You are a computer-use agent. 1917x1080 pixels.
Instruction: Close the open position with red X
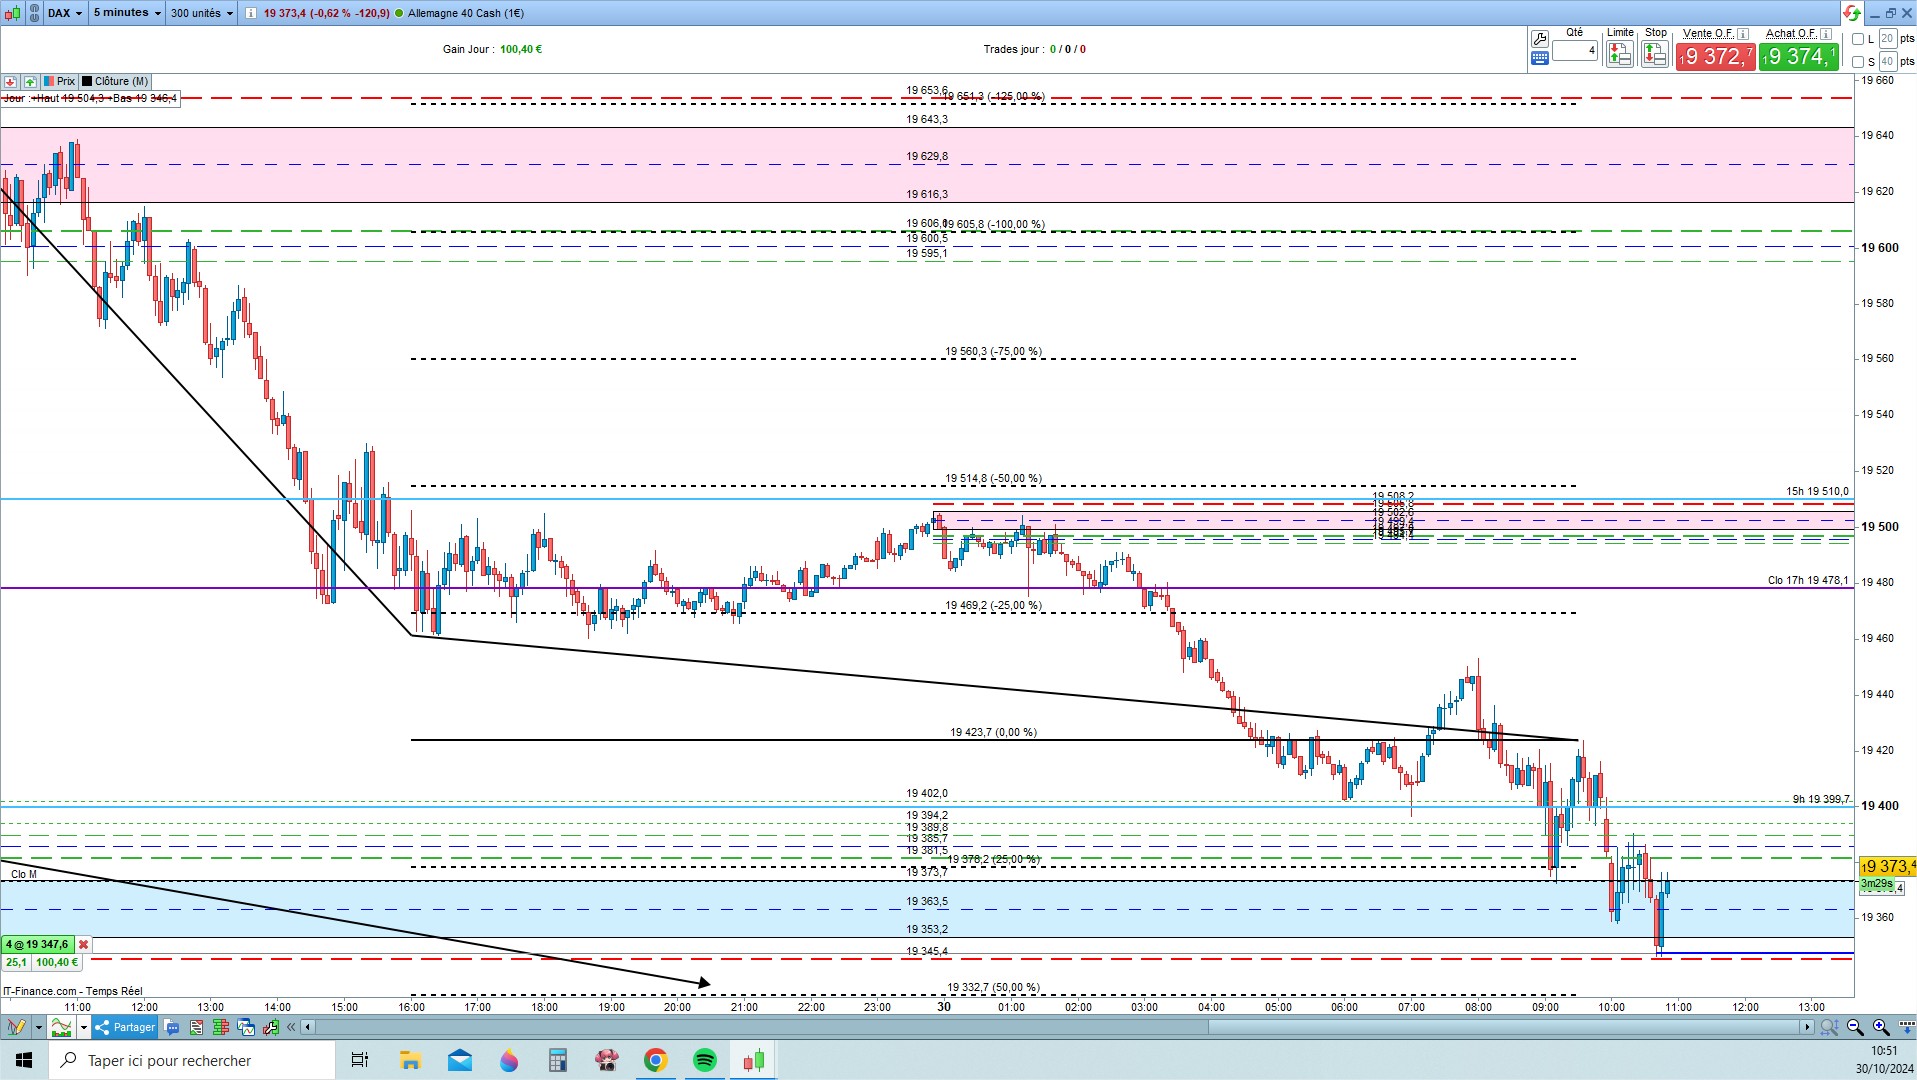pos(84,945)
